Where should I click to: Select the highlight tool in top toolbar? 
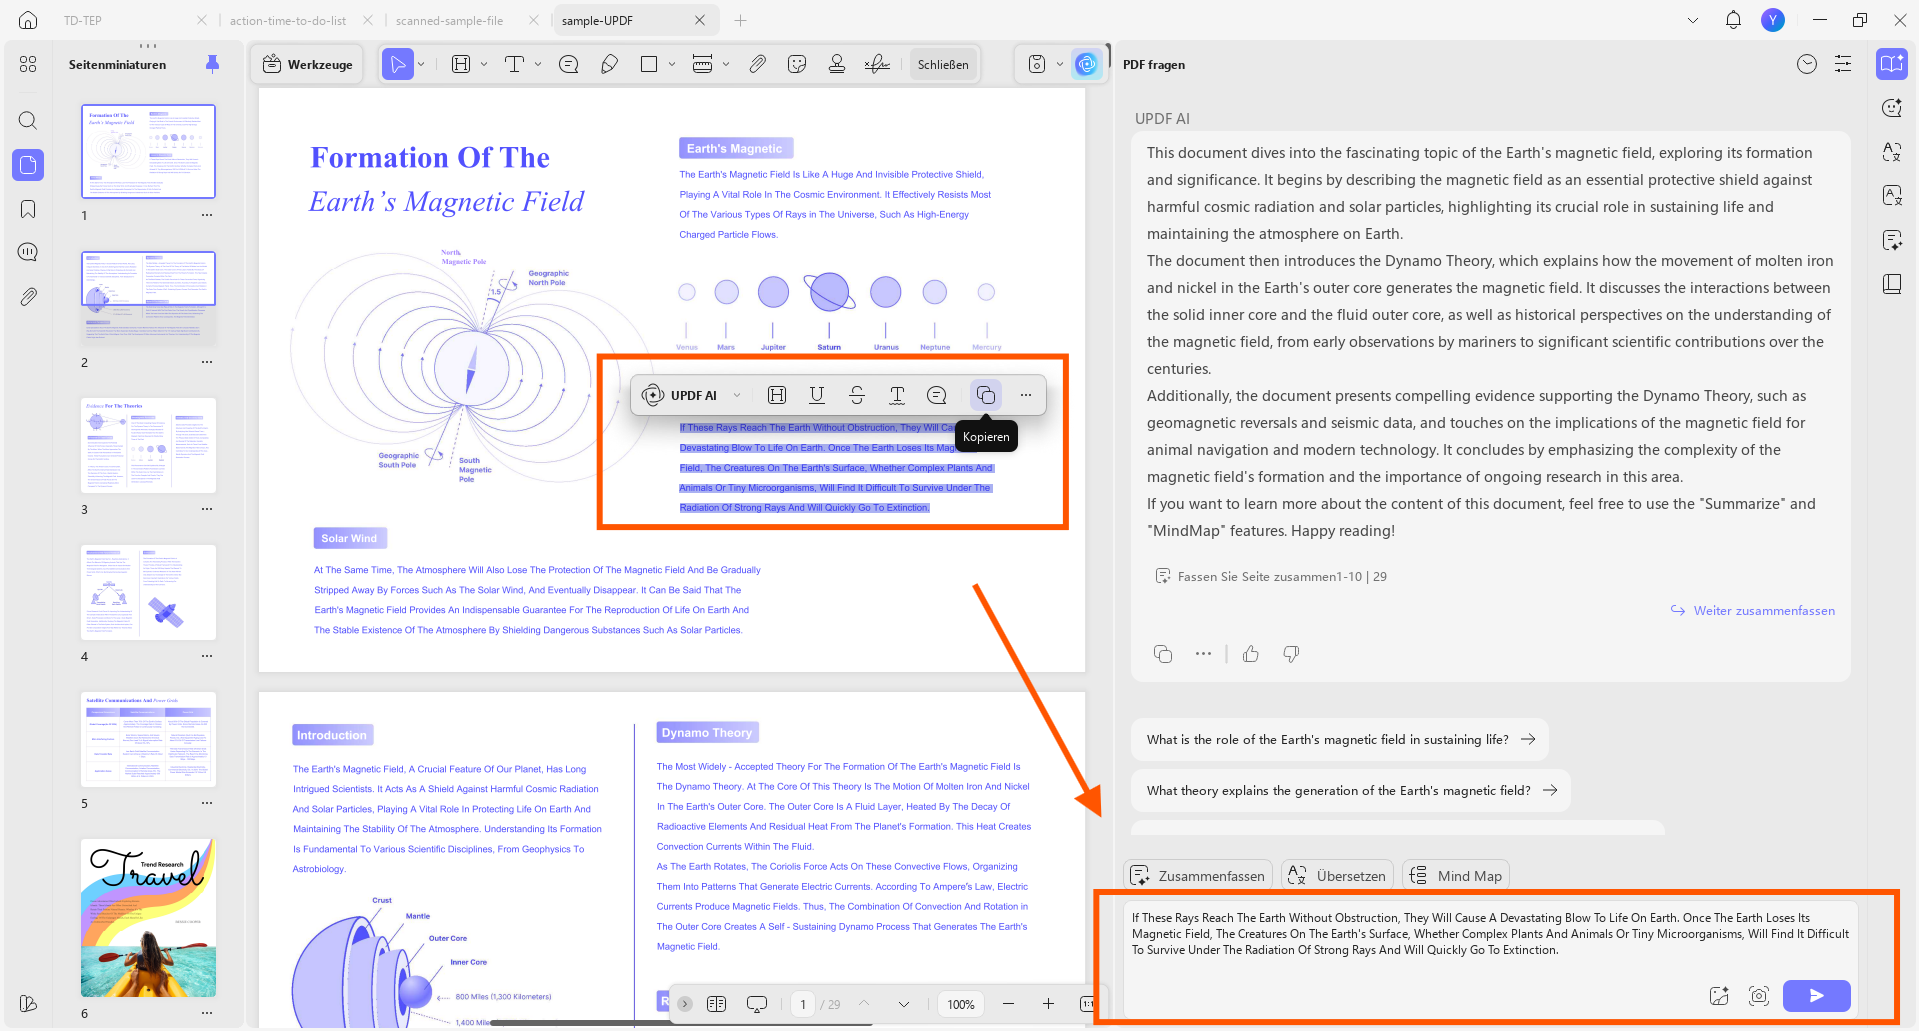461,64
